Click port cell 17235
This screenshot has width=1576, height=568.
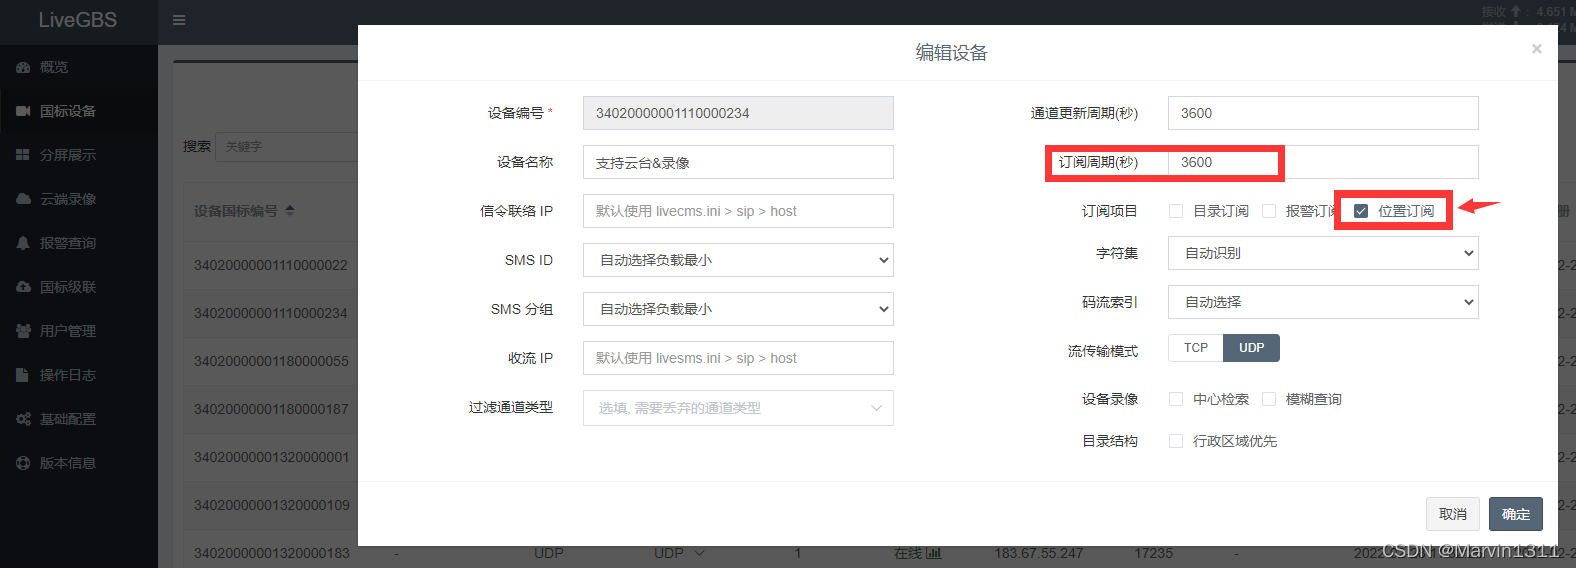(1154, 553)
